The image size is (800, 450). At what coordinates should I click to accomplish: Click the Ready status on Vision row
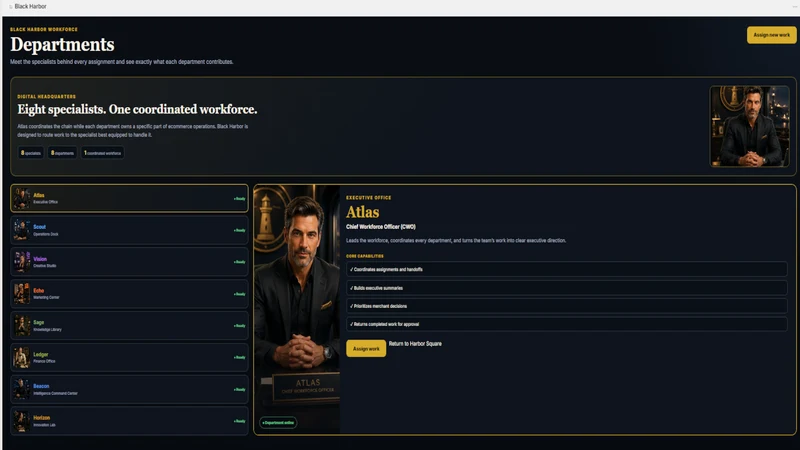point(239,262)
